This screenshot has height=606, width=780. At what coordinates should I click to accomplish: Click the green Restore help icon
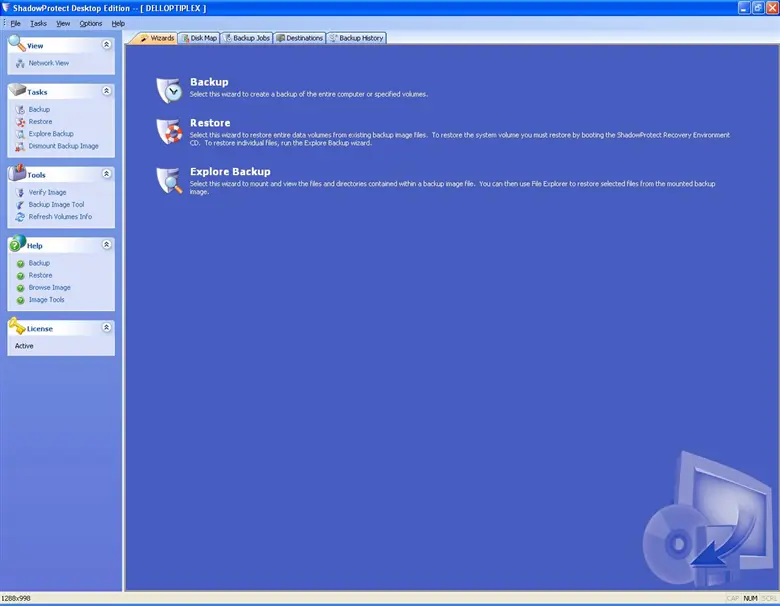click(20, 276)
